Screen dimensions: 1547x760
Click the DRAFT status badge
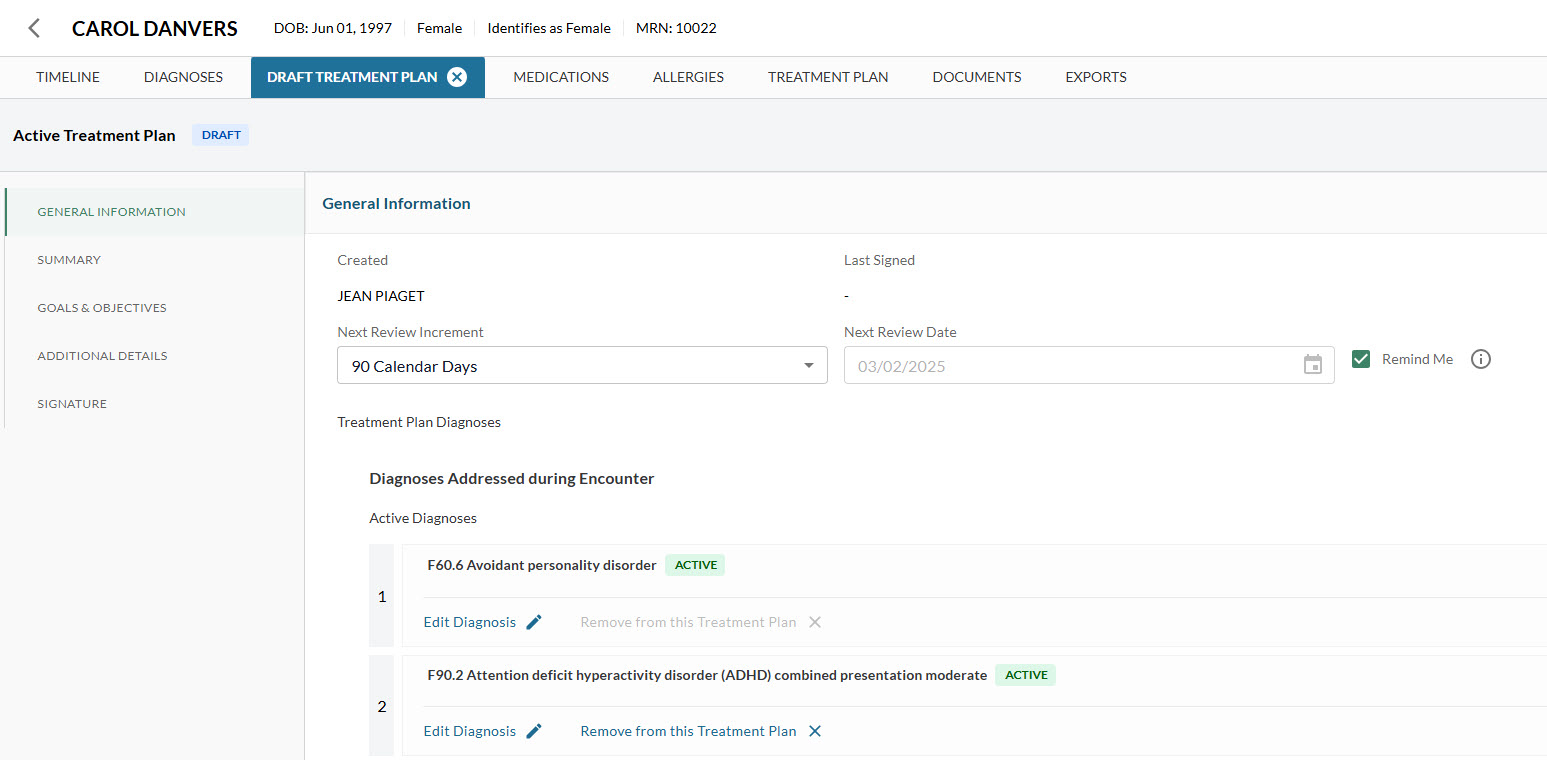click(x=220, y=134)
